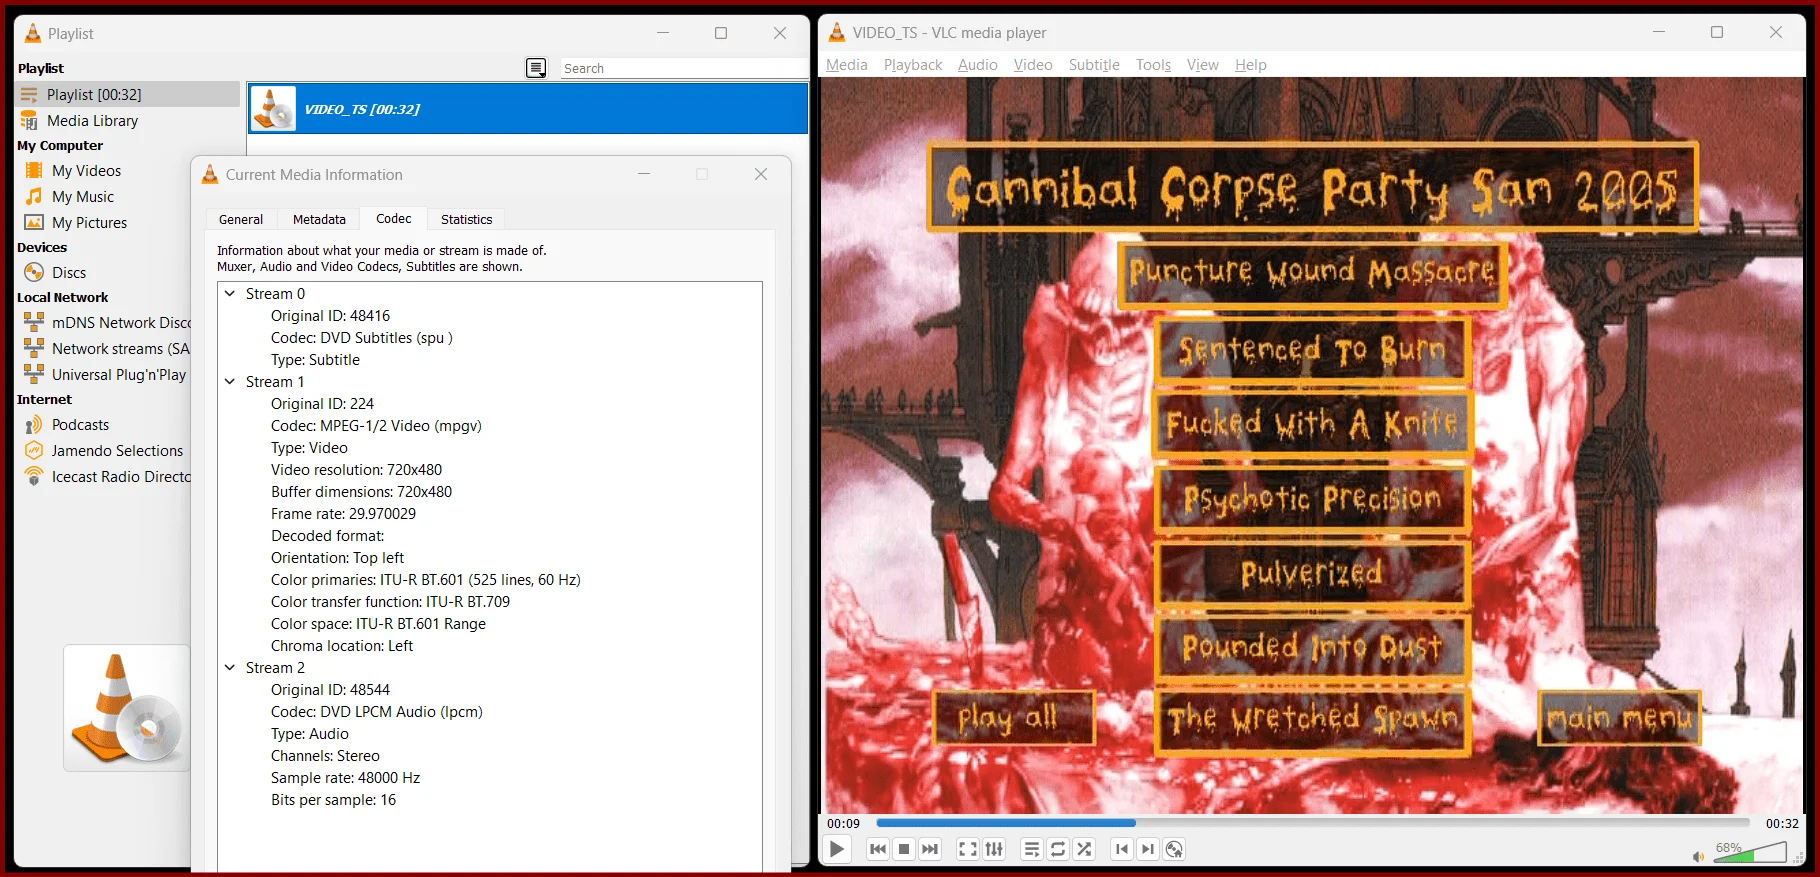Open the Media menu

847,65
